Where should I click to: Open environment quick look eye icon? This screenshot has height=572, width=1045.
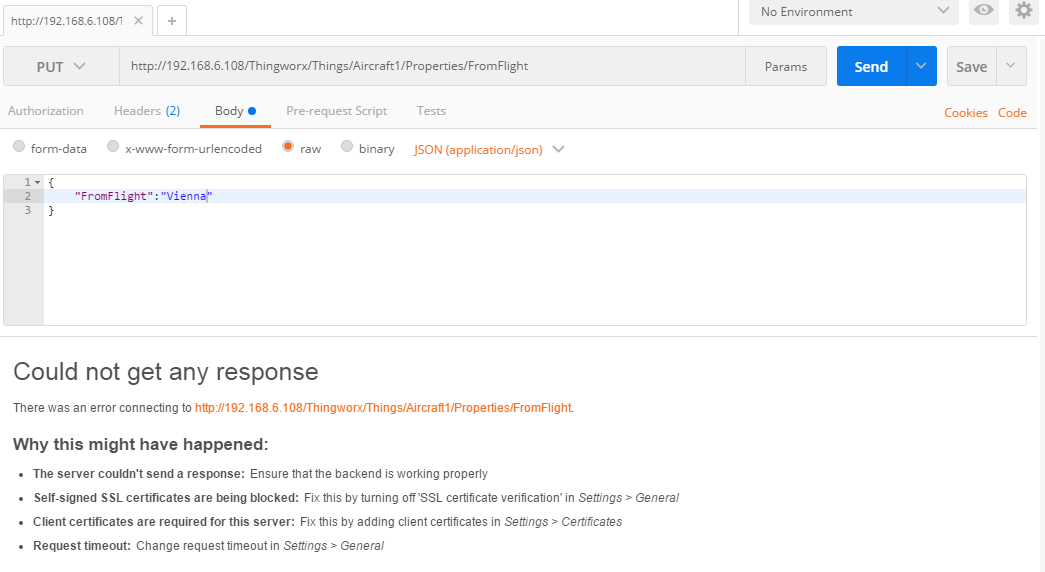[x=983, y=11]
